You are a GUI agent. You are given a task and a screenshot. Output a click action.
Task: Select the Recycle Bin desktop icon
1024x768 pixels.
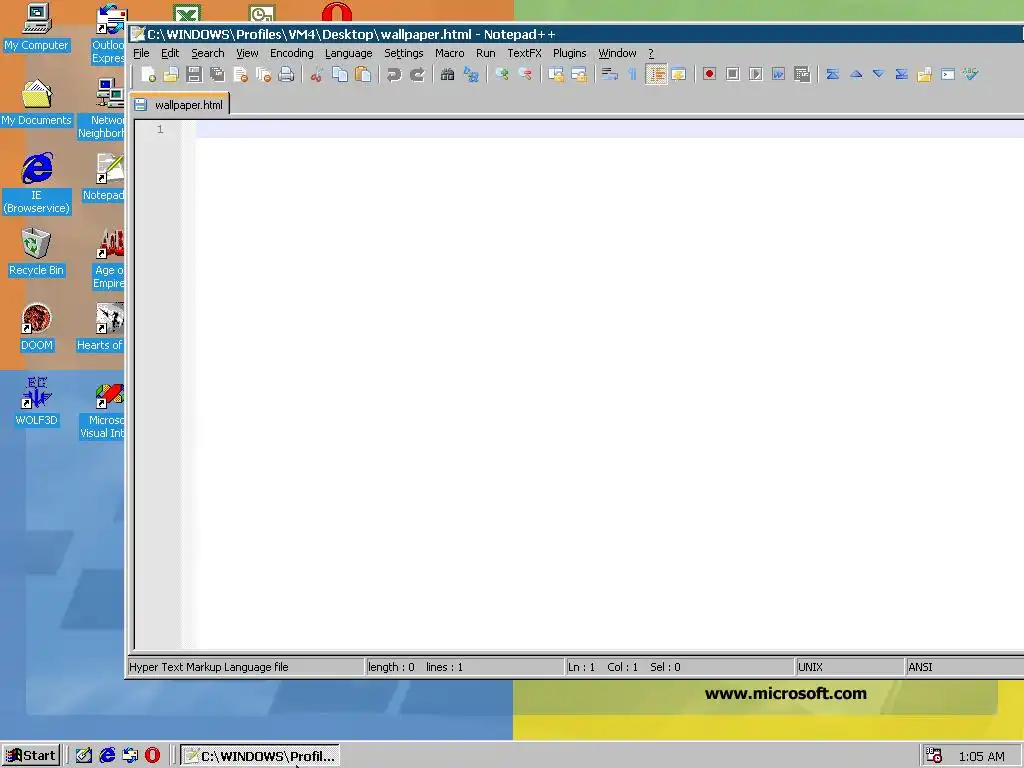(x=37, y=253)
